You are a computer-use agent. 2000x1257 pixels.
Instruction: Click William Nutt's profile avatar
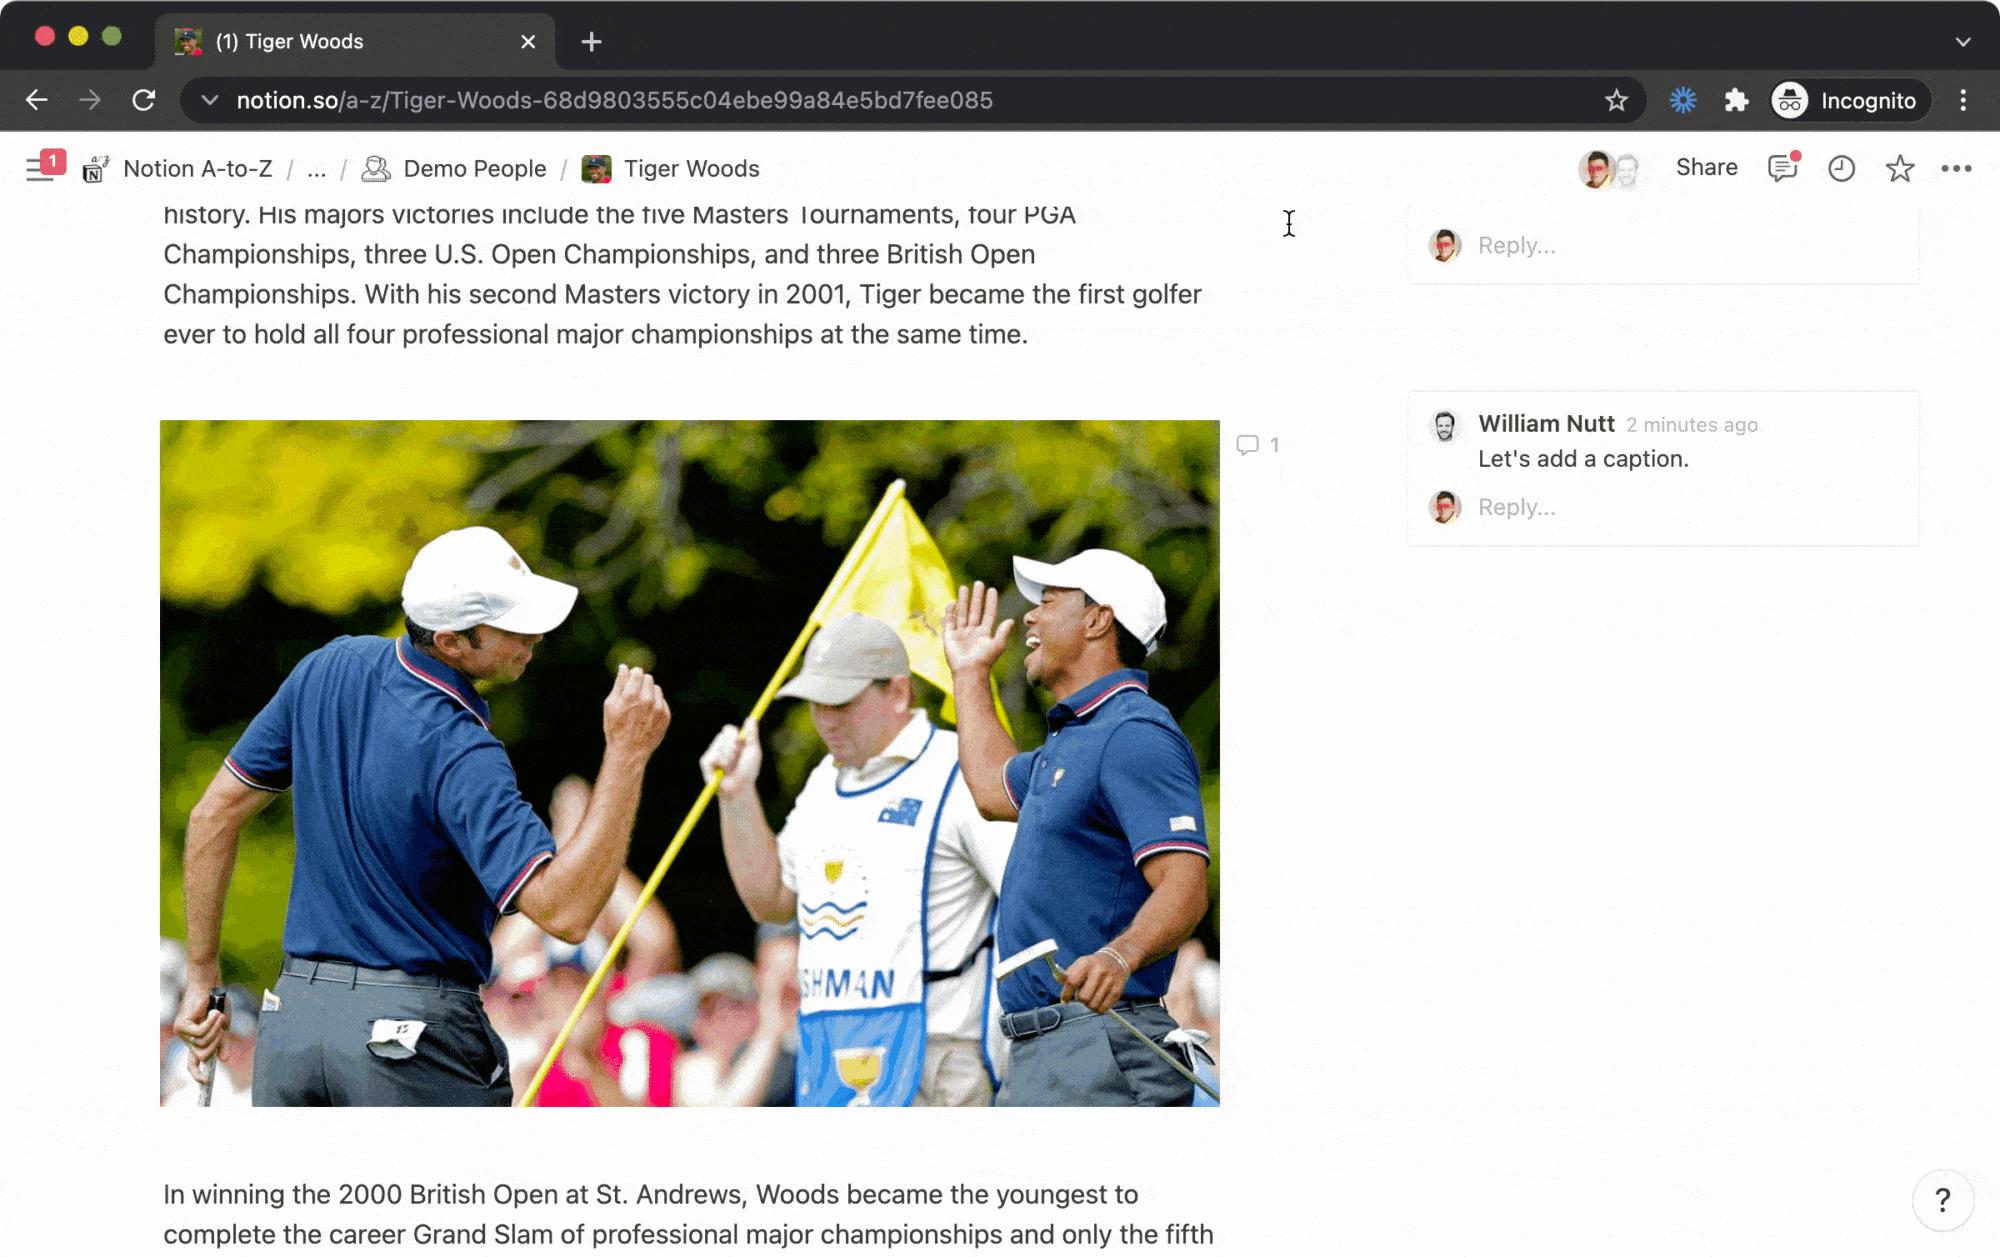tap(1445, 424)
